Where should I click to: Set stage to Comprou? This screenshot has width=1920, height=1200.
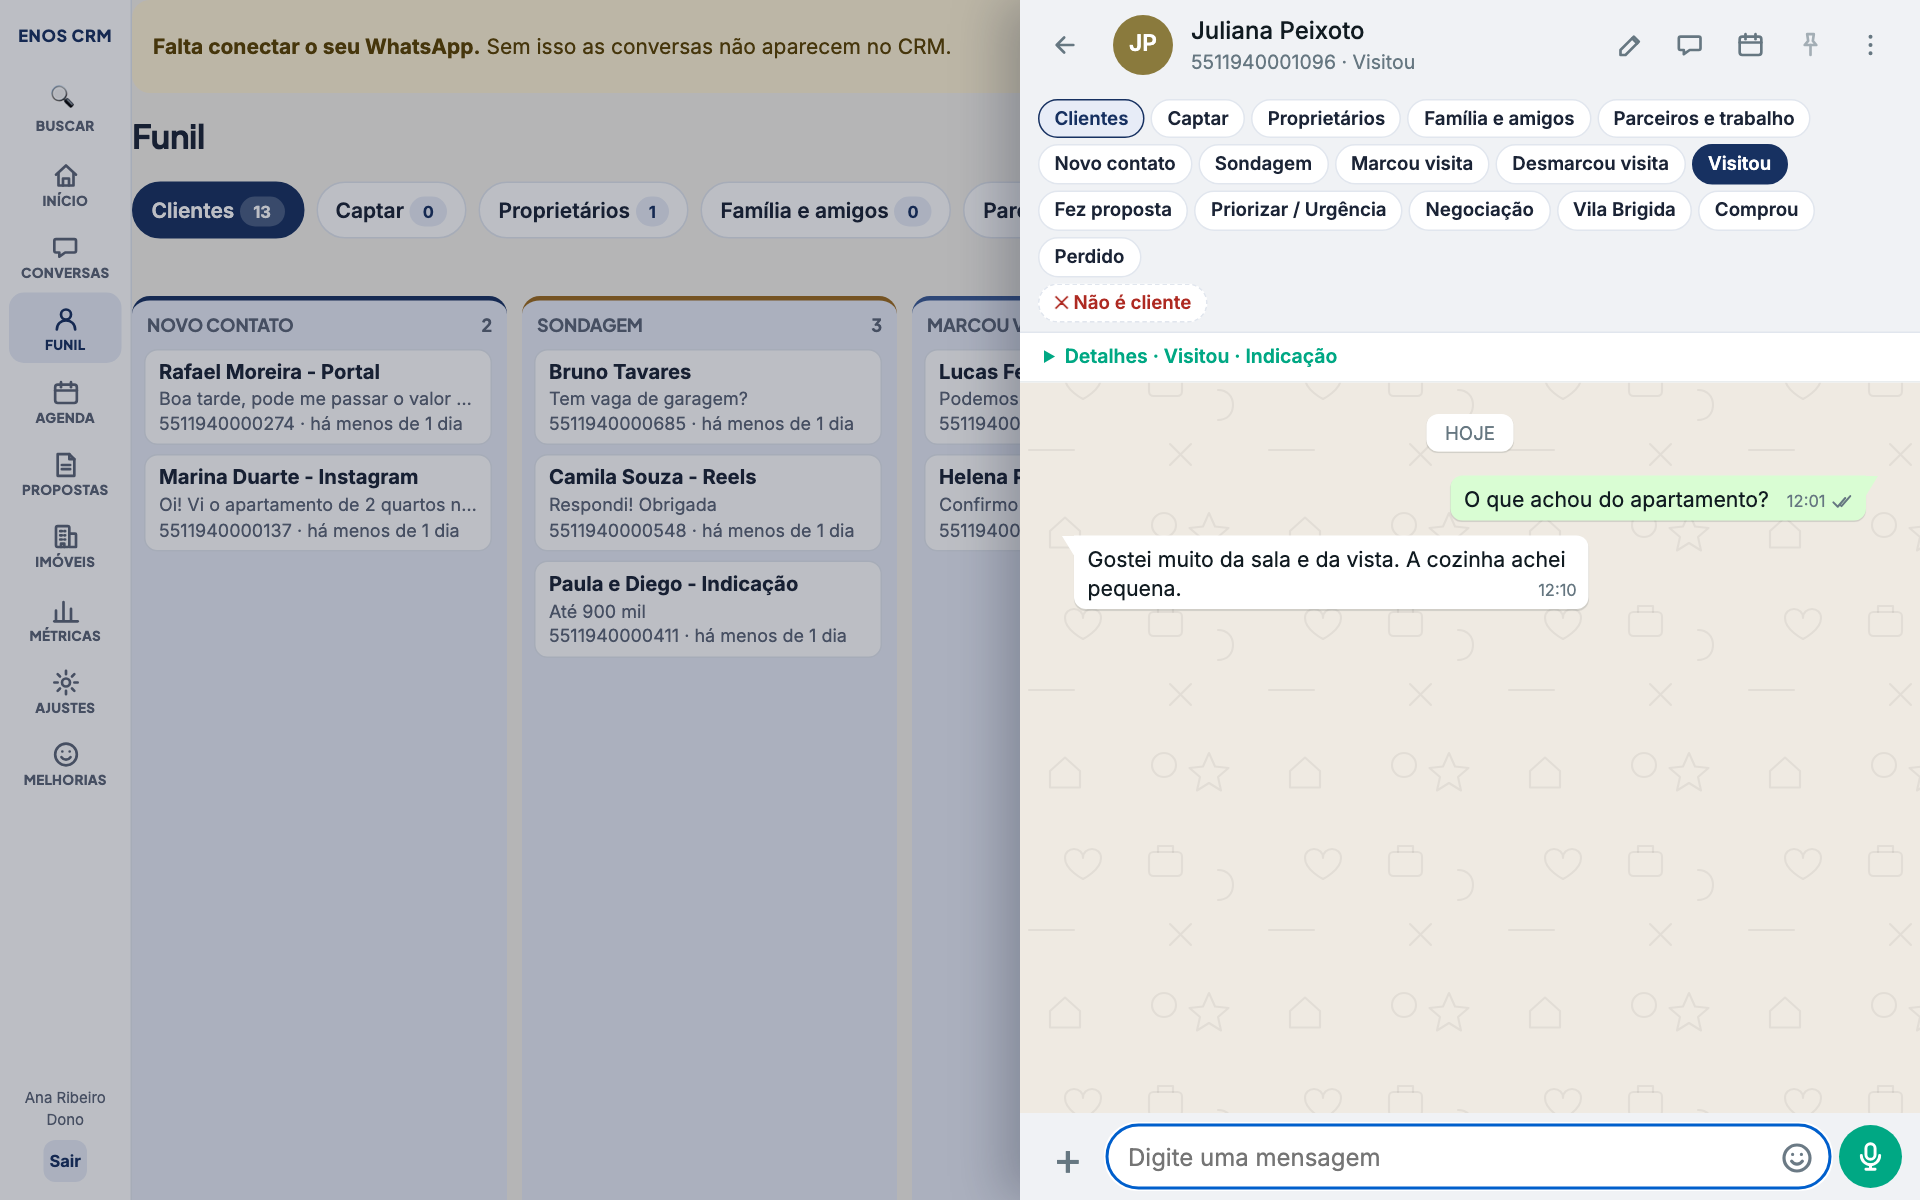(x=1756, y=209)
